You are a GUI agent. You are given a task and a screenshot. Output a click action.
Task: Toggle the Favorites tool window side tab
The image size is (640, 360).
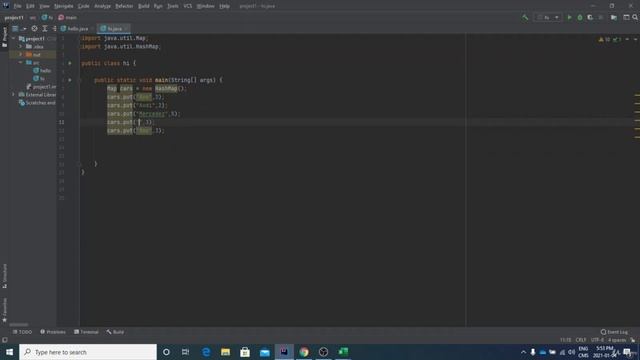coord(4,310)
